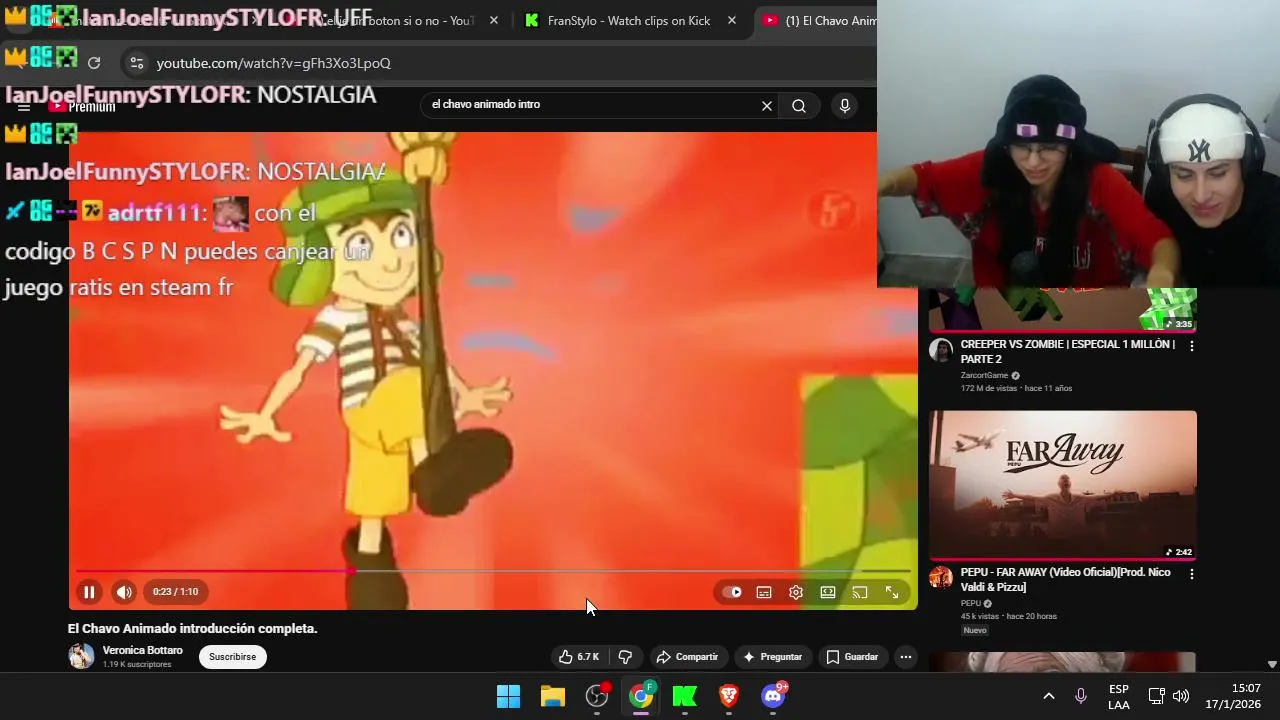
Task: Click the Chrome taskbar icon
Action: coord(641,696)
